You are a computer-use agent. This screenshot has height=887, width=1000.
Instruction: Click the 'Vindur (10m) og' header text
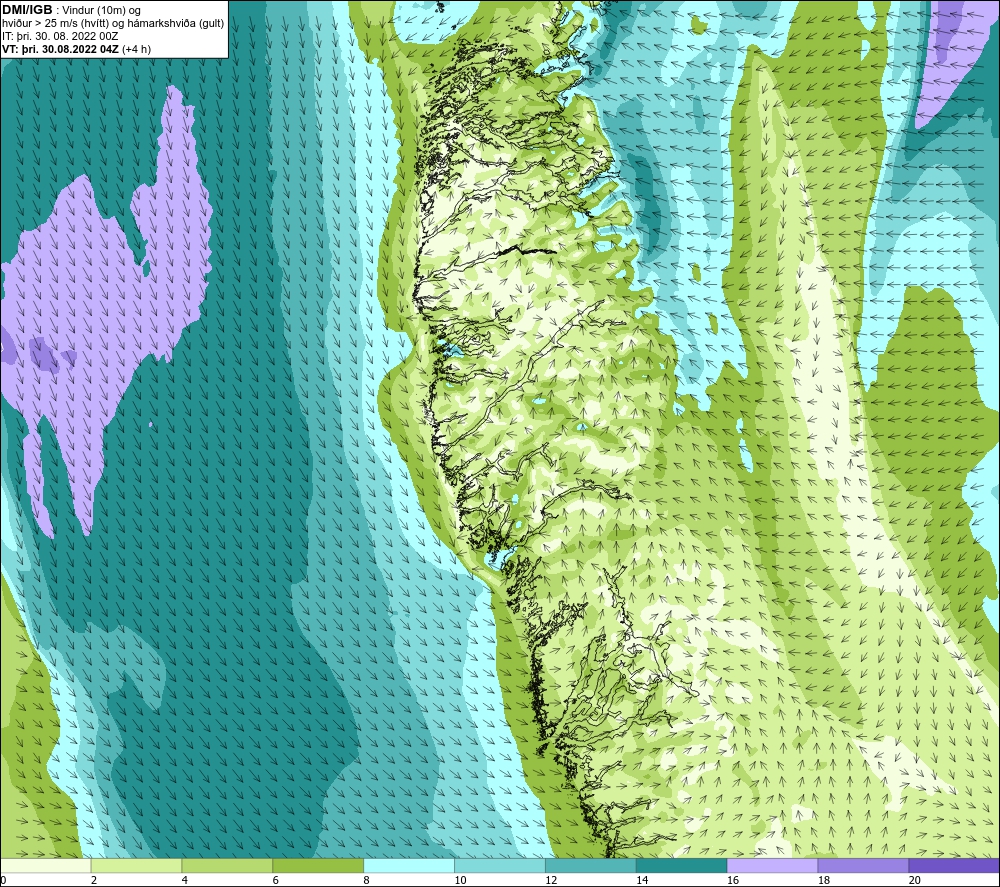coord(101,10)
